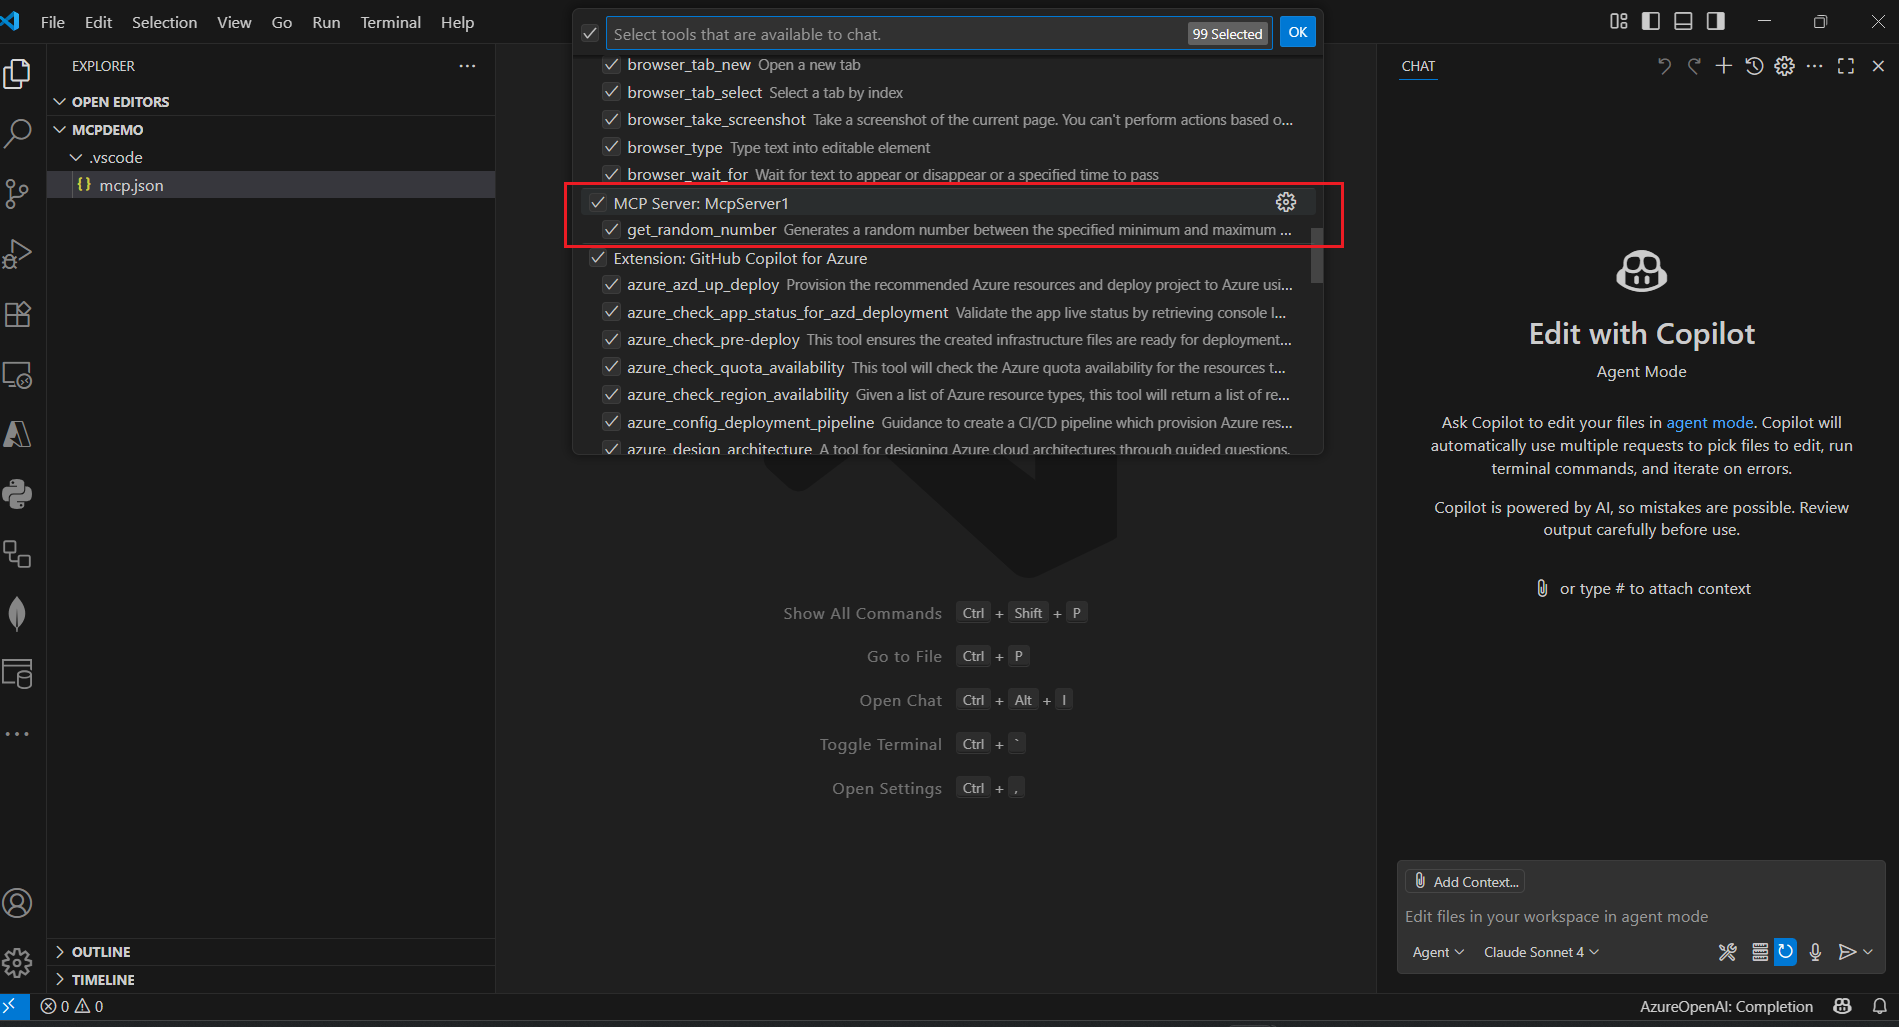Uncheck azure_azd_up_deploy tool
The width and height of the screenshot is (1899, 1027).
coord(611,285)
